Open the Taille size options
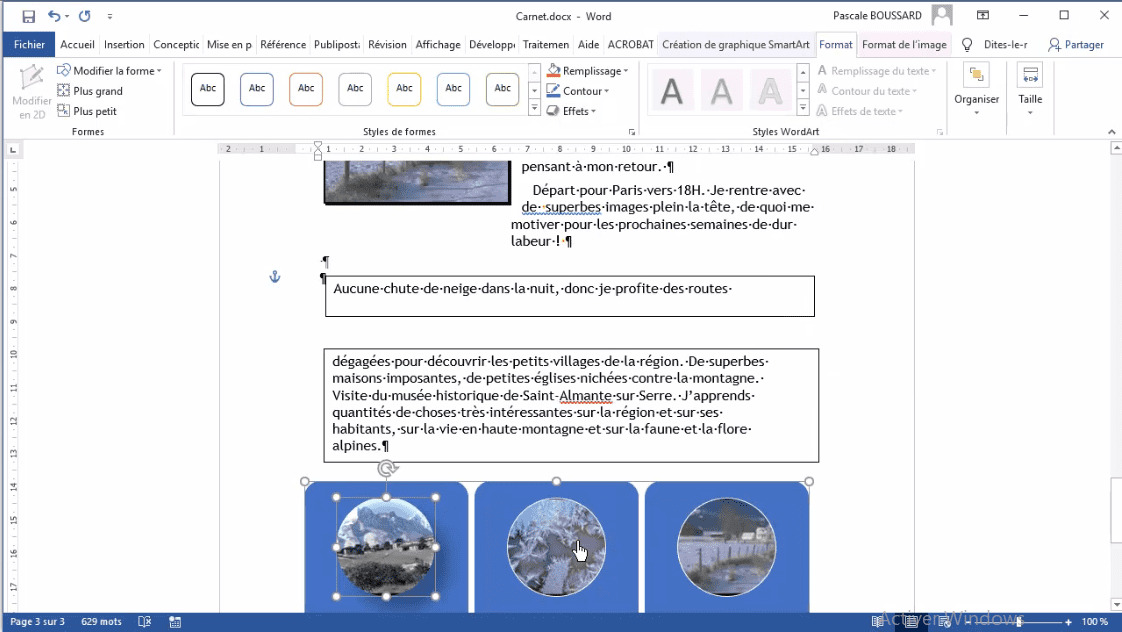1122x632 pixels. coord(1030,88)
